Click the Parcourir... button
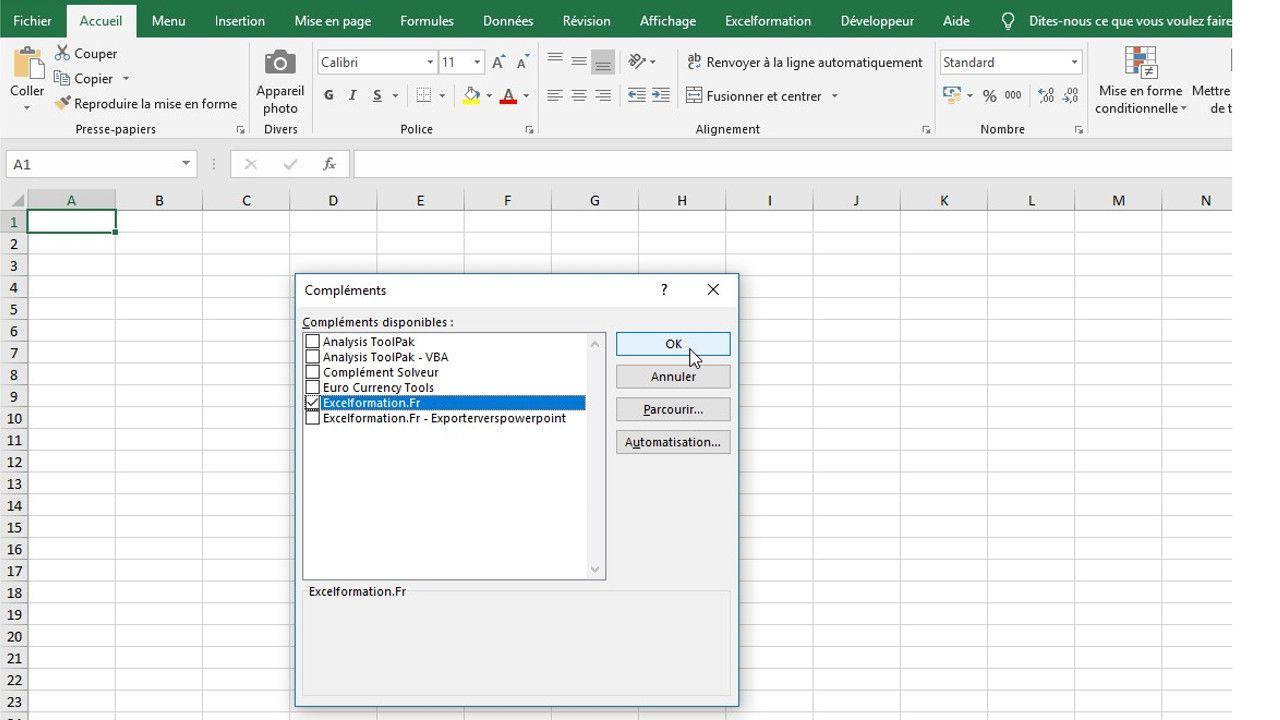Viewport: 1280px width, 720px height. (x=673, y=409)
